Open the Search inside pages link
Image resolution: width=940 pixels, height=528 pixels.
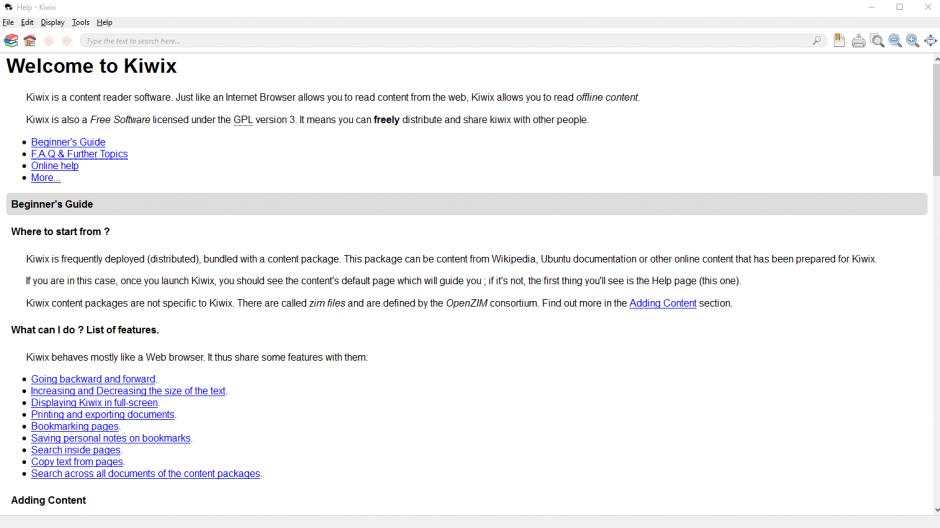coord(76,450)
